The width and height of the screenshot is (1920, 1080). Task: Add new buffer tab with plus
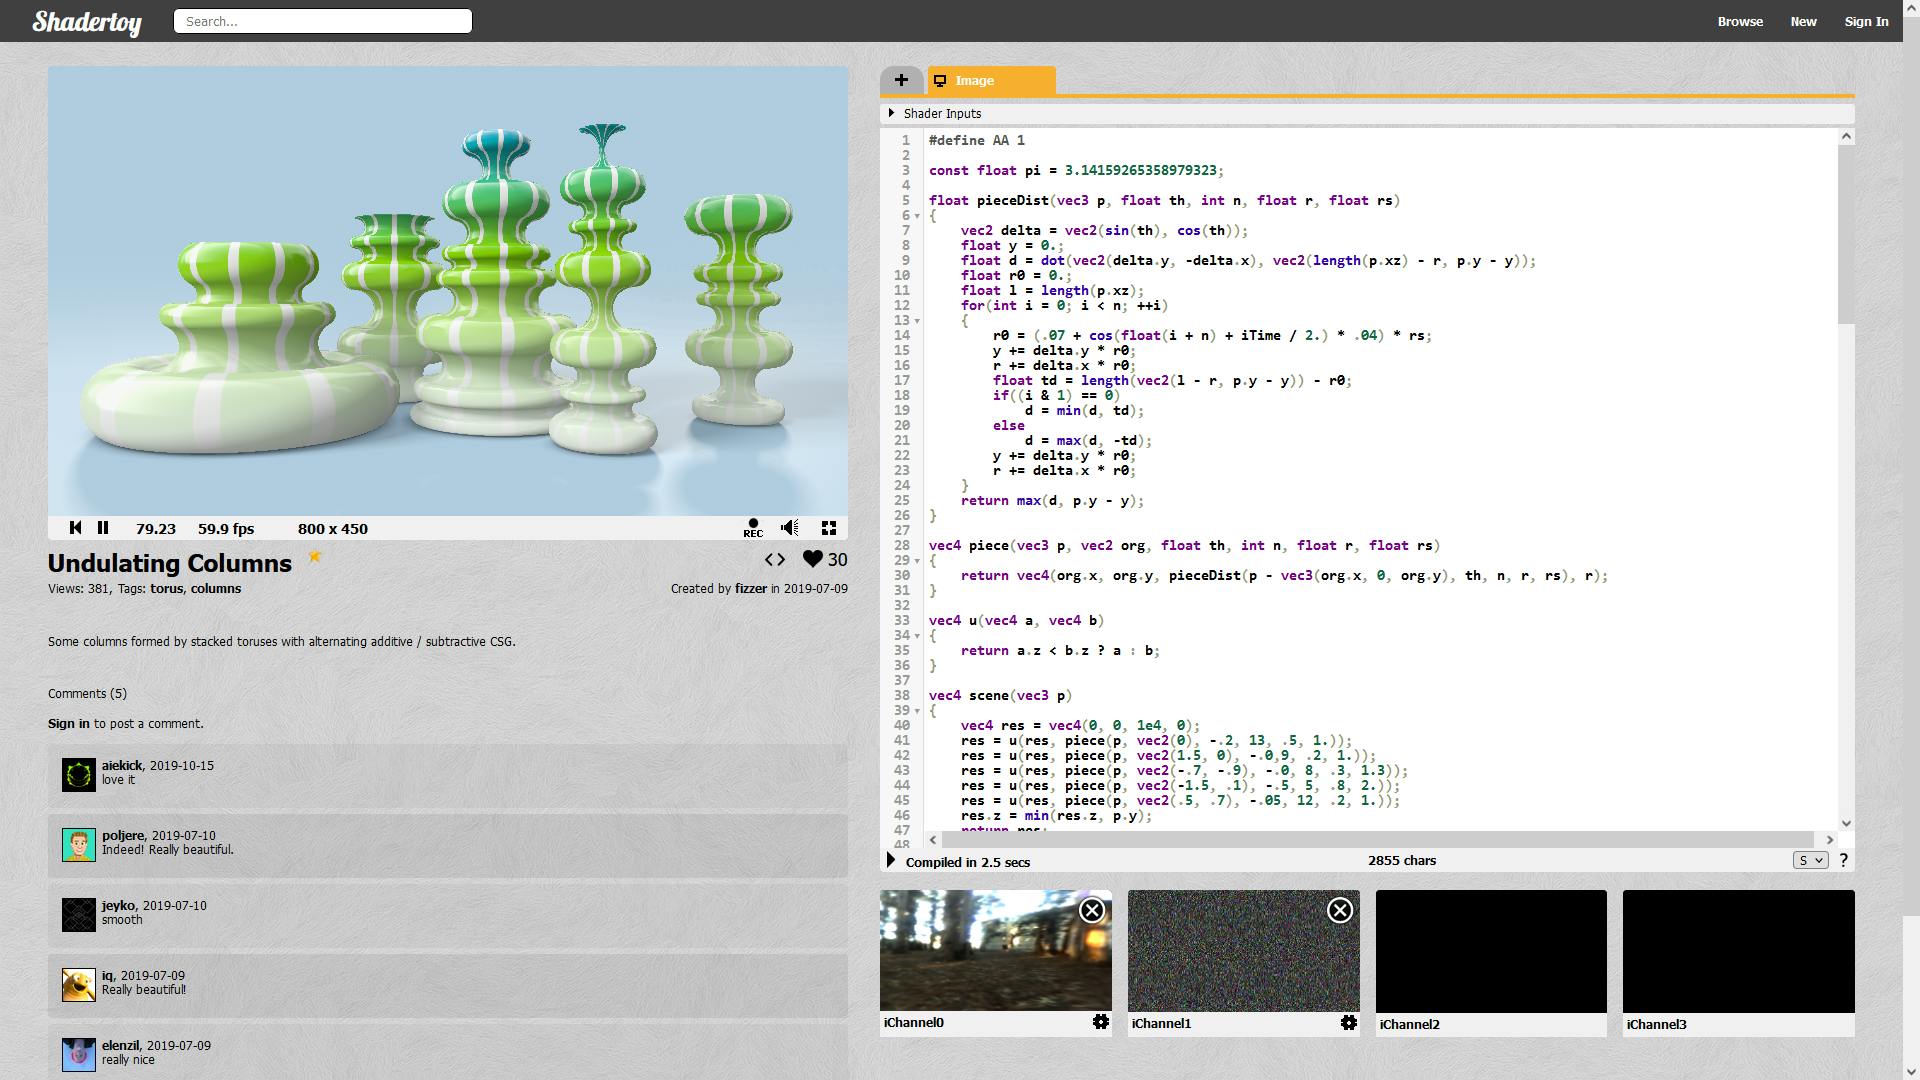901,80
